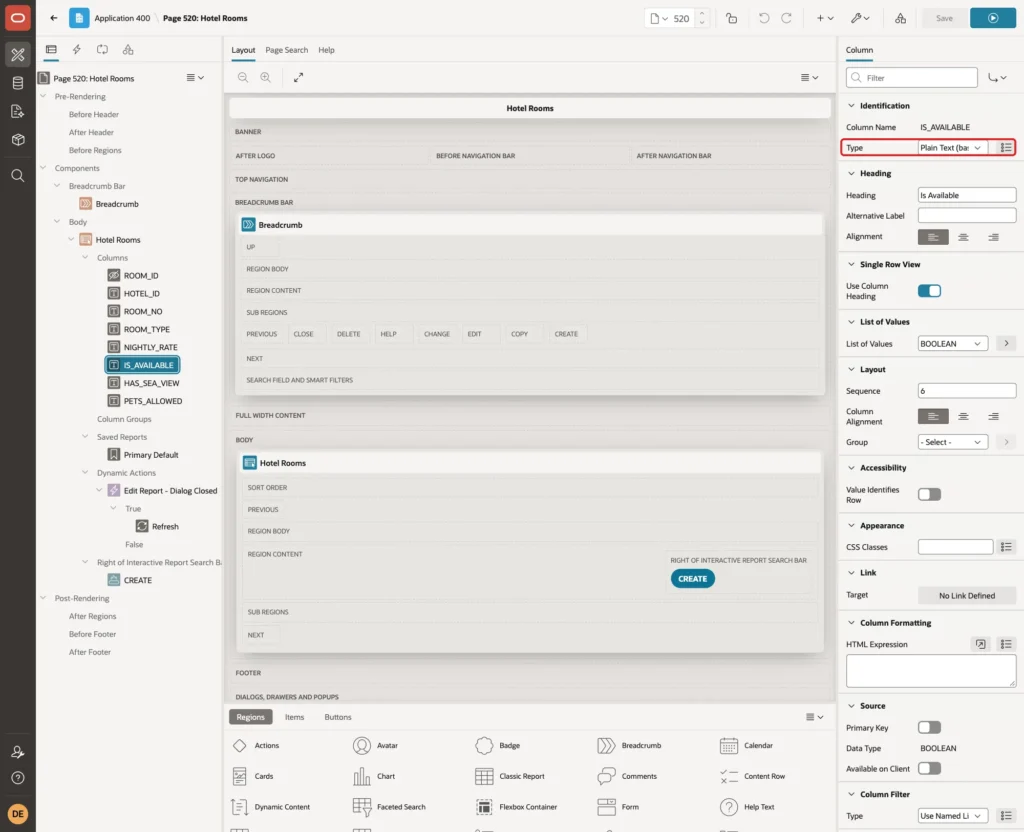This screenshot has width=1024, height=832.
Task: Set column alignment to right
Action: point(993,416)
